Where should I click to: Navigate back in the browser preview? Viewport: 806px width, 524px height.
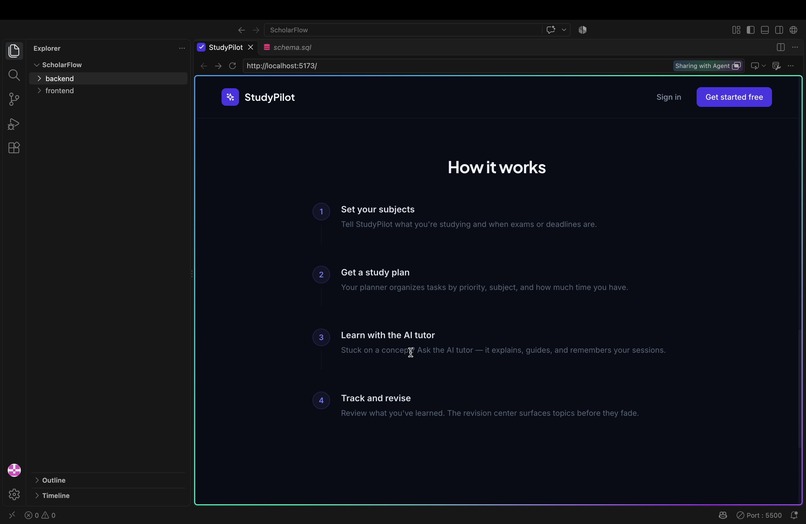point(204,66)
